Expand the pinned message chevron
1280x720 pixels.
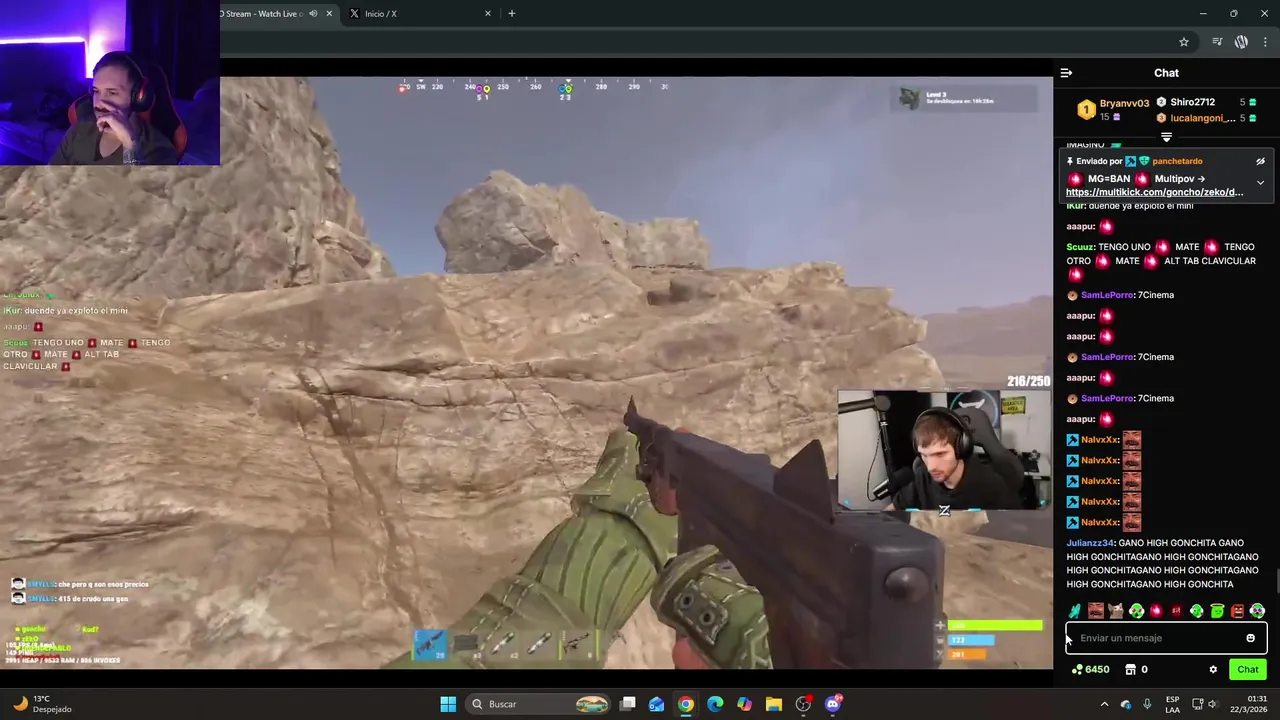point(1260,183)
